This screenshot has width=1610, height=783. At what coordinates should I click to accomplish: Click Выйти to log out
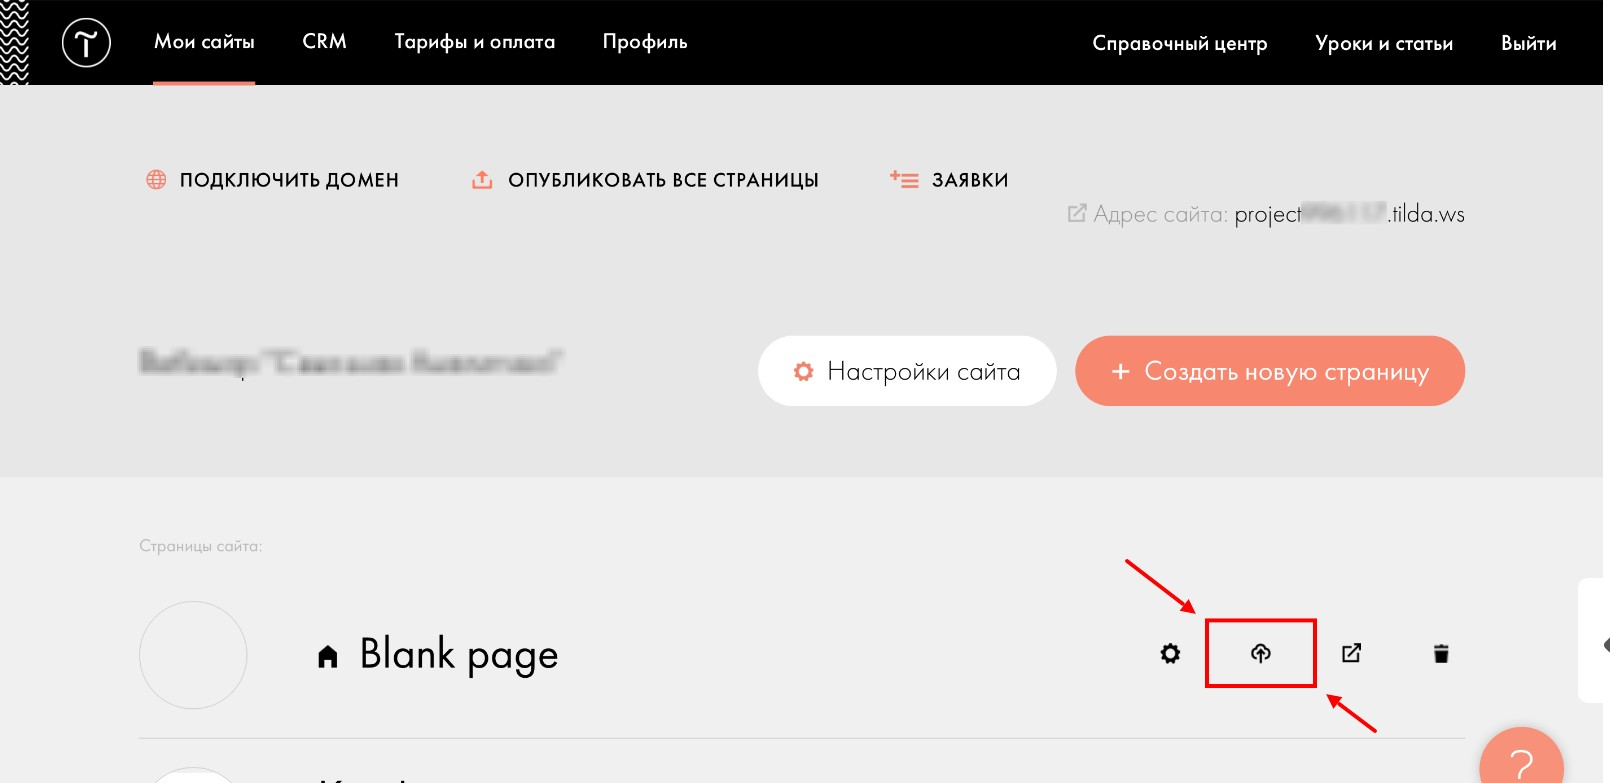pos(1529,44)
